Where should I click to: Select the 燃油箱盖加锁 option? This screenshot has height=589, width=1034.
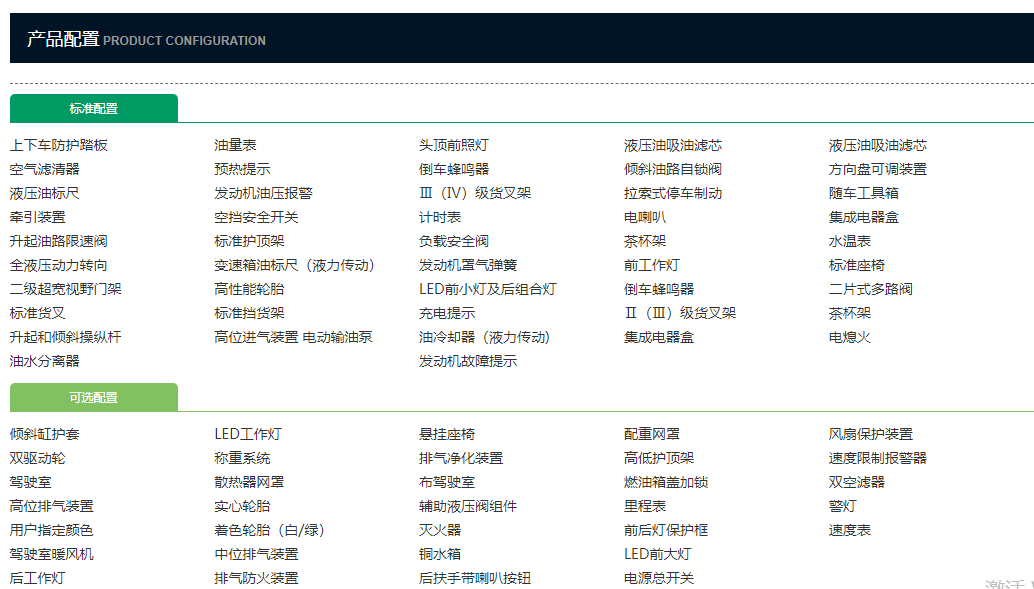pyautogui.click(x=666, y=482)
